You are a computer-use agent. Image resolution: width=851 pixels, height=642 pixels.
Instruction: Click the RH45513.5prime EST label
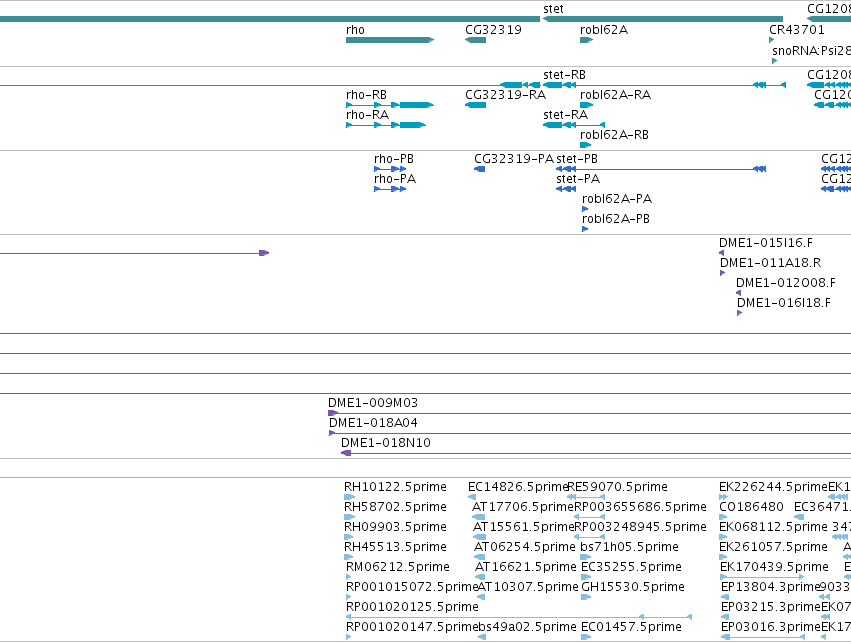pos(395,547)
